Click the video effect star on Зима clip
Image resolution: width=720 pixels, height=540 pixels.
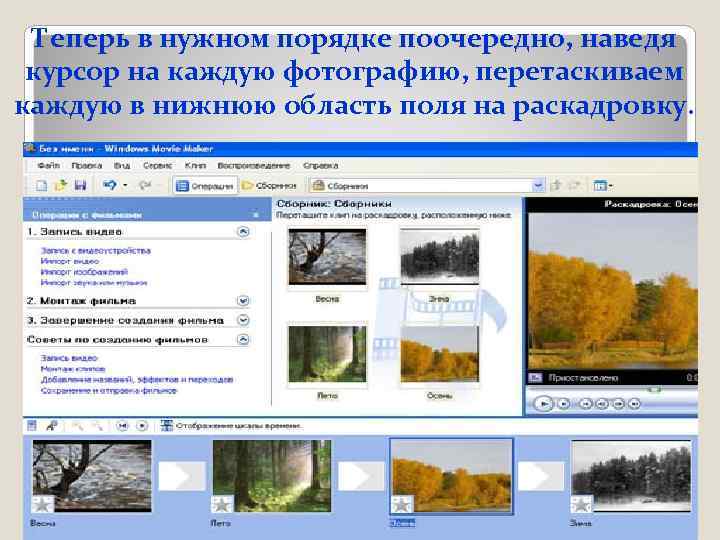pyautogui.click(x=581, y=504)
